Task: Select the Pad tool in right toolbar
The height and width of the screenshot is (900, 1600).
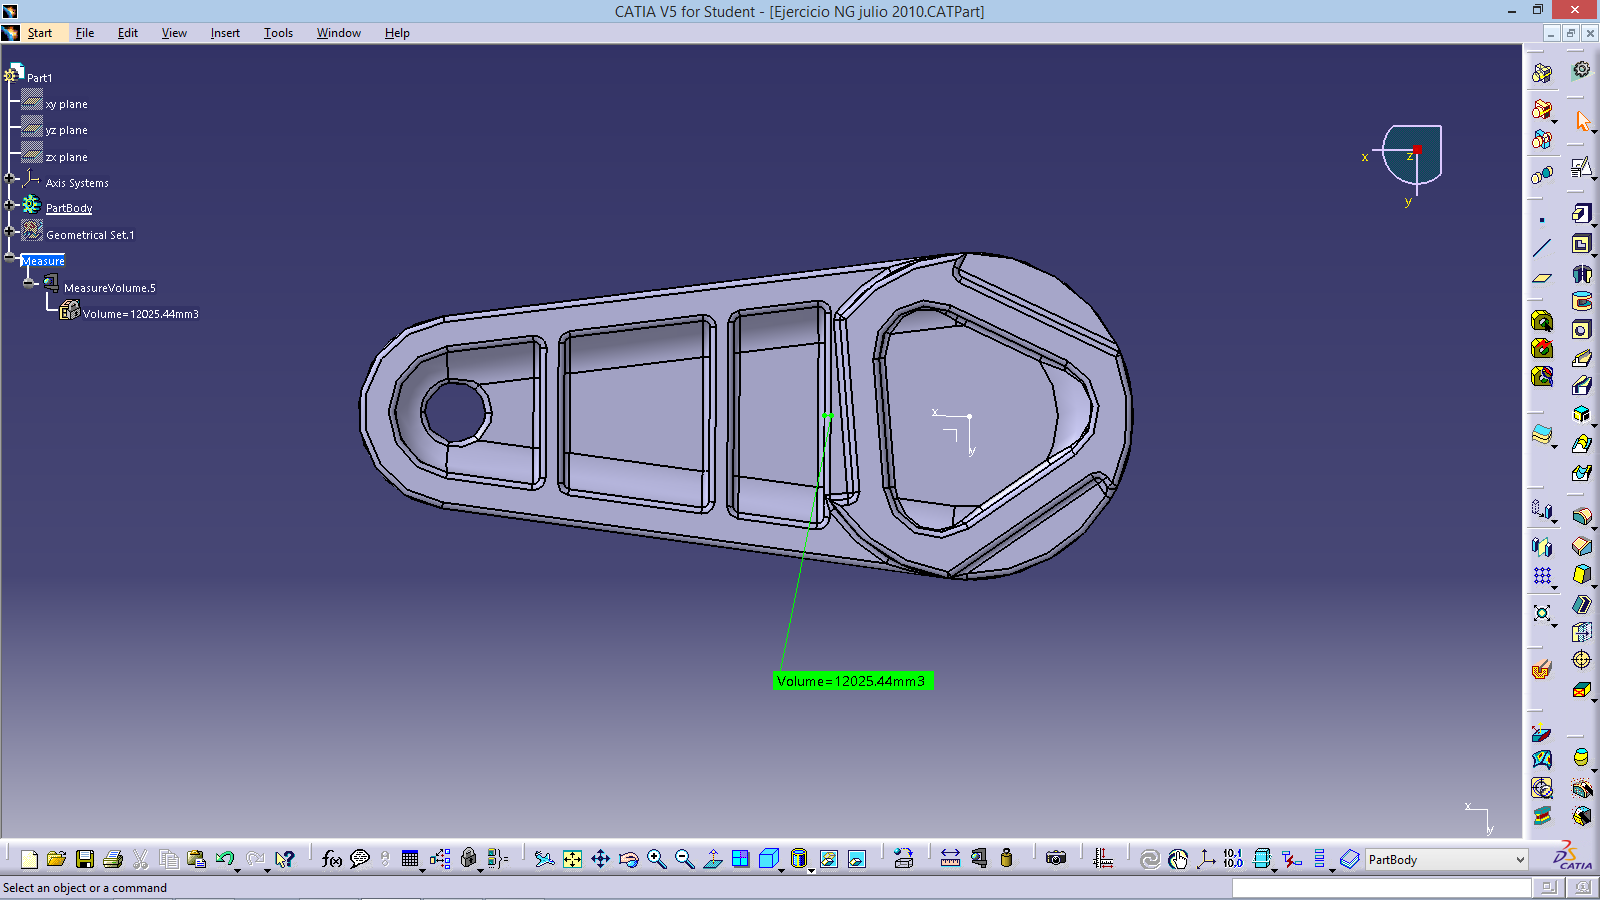Action: pos(1581,214)
